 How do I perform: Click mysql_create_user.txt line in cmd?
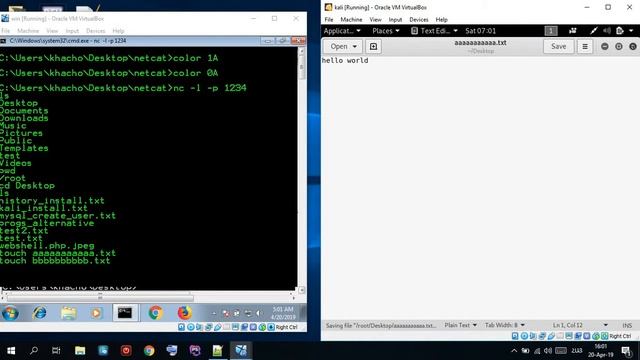(x=58, y=216)
